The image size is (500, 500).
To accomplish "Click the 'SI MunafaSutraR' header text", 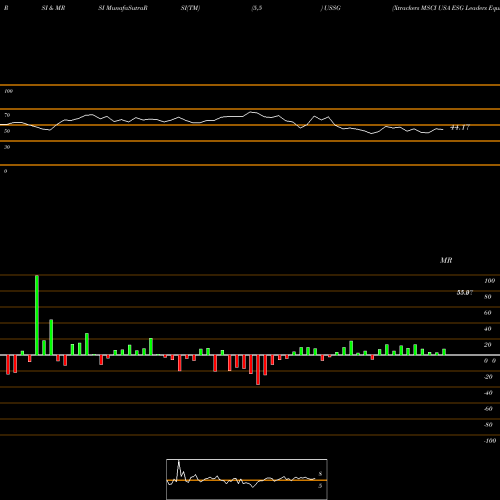I will [x=123, y=8].
